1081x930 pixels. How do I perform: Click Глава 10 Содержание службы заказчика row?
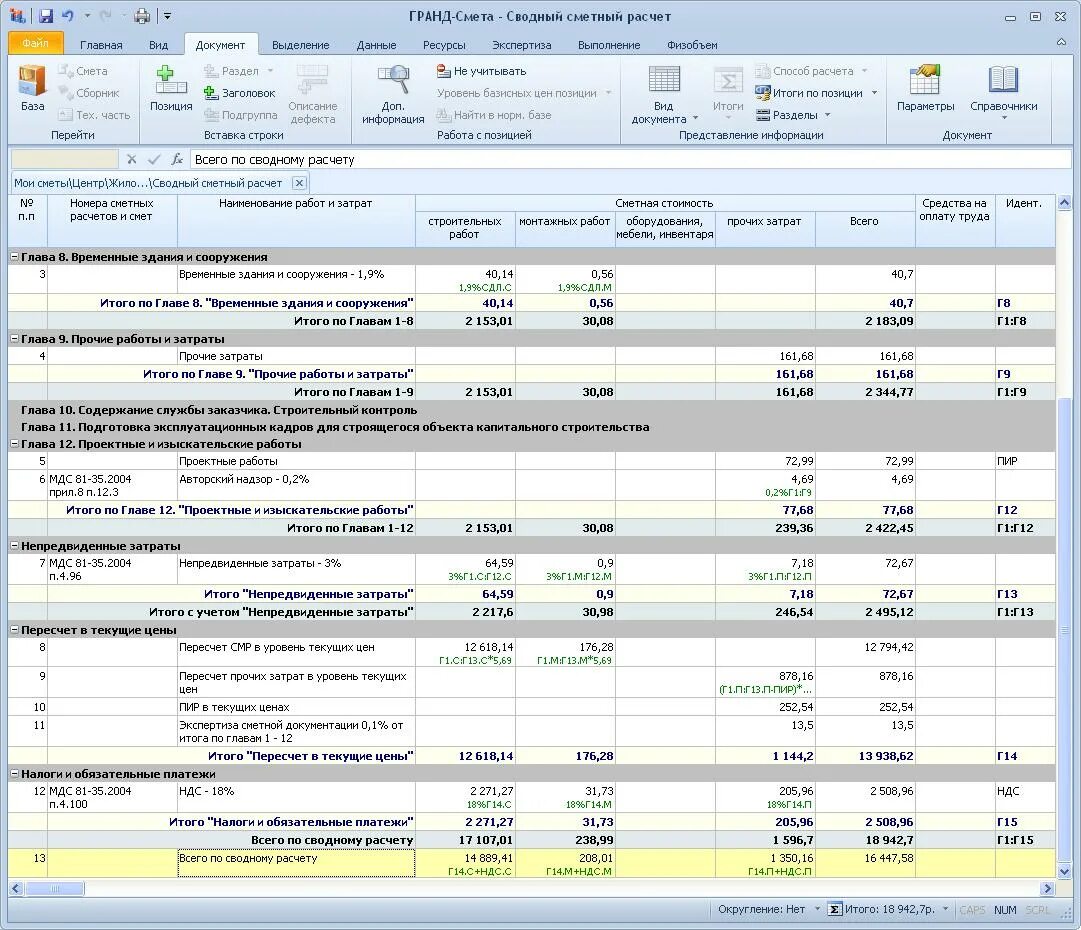click(531, 410)
